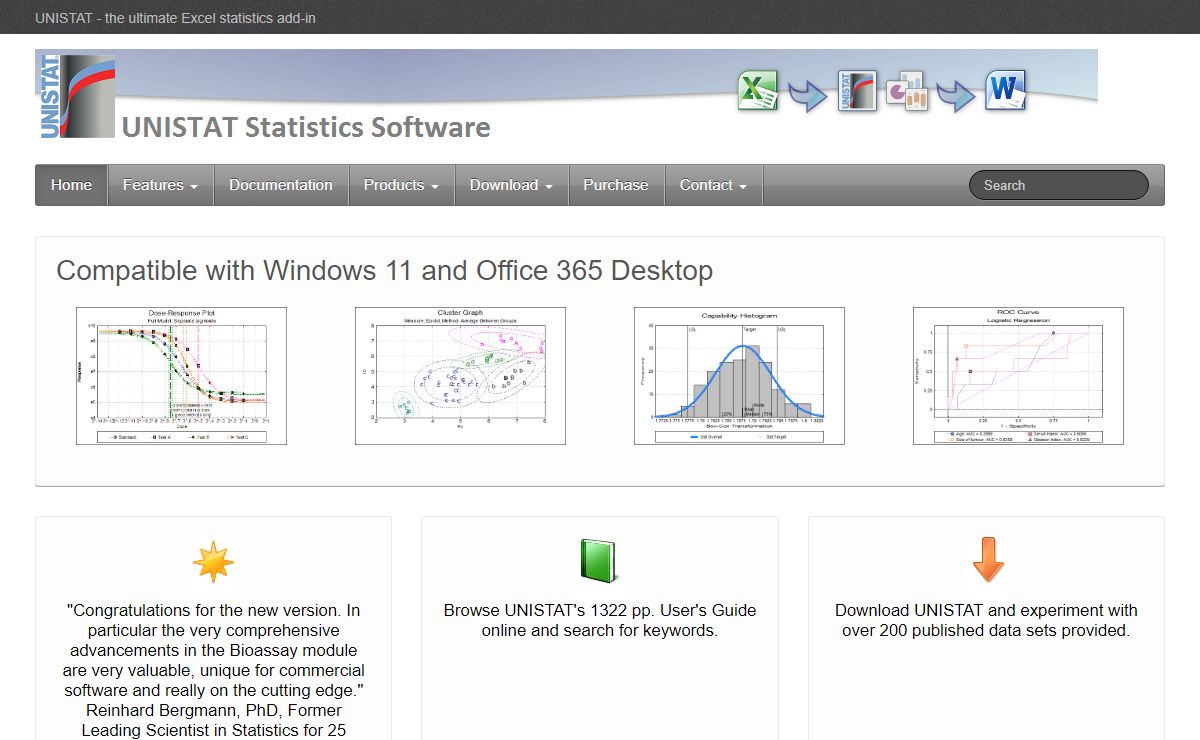Click the Compatible with Windows 11 heading
The image size is (1200, 740).
[x=385, y=271]
